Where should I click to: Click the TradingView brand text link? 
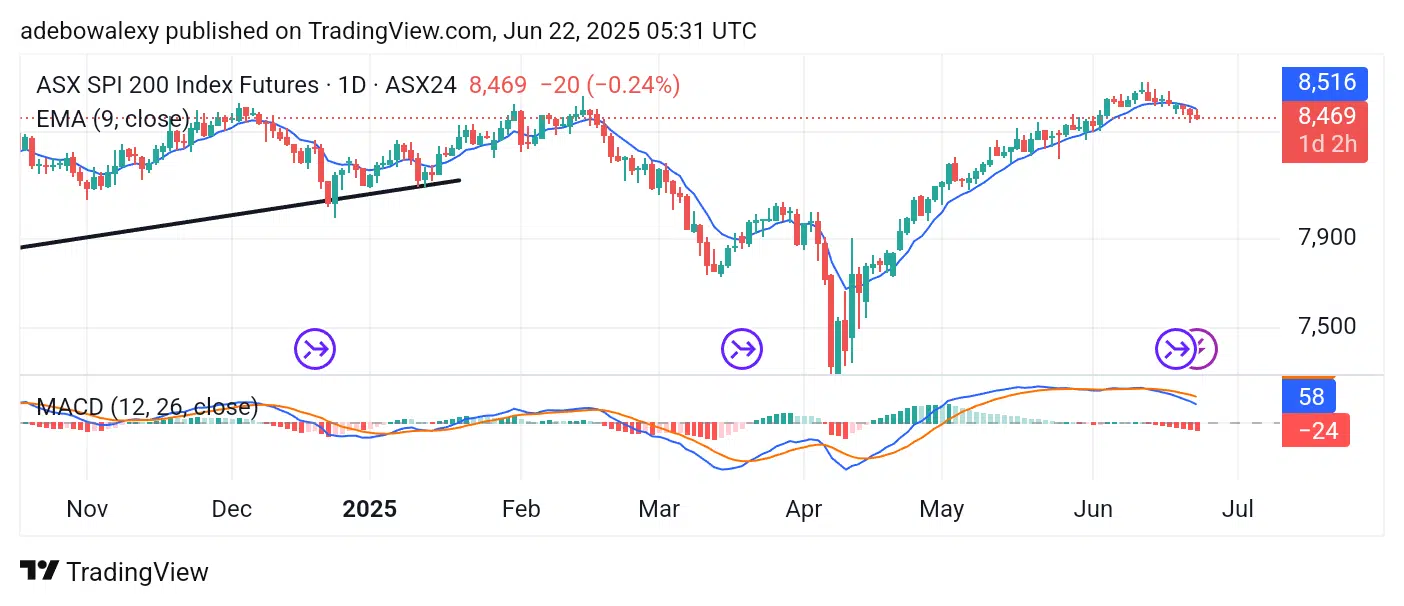click(x=137, y=572)
